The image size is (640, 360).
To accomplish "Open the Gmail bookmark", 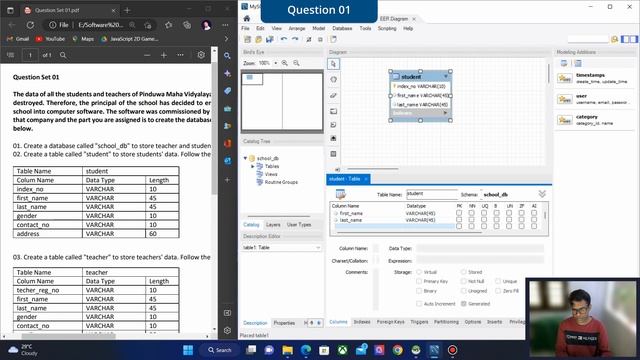I will tap(18, 39).
